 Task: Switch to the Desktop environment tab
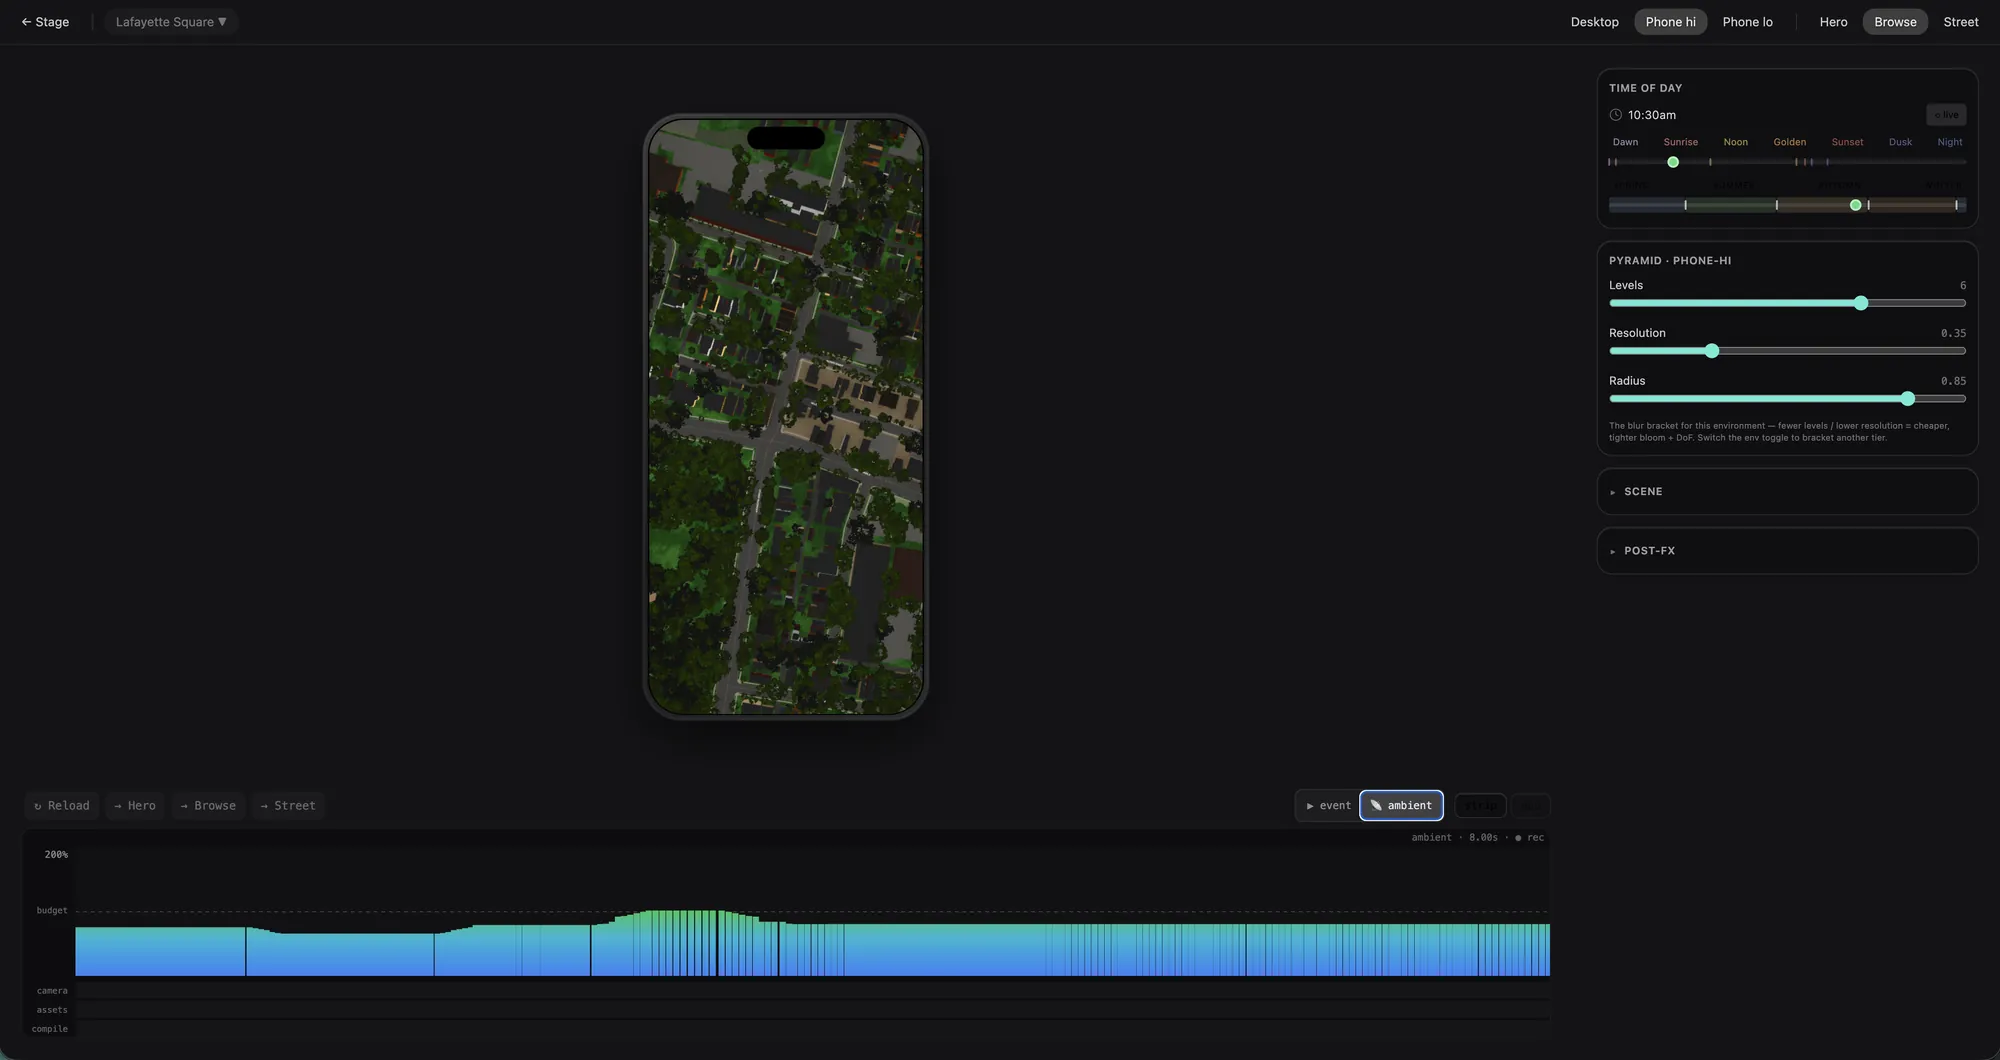point(1594,22)
